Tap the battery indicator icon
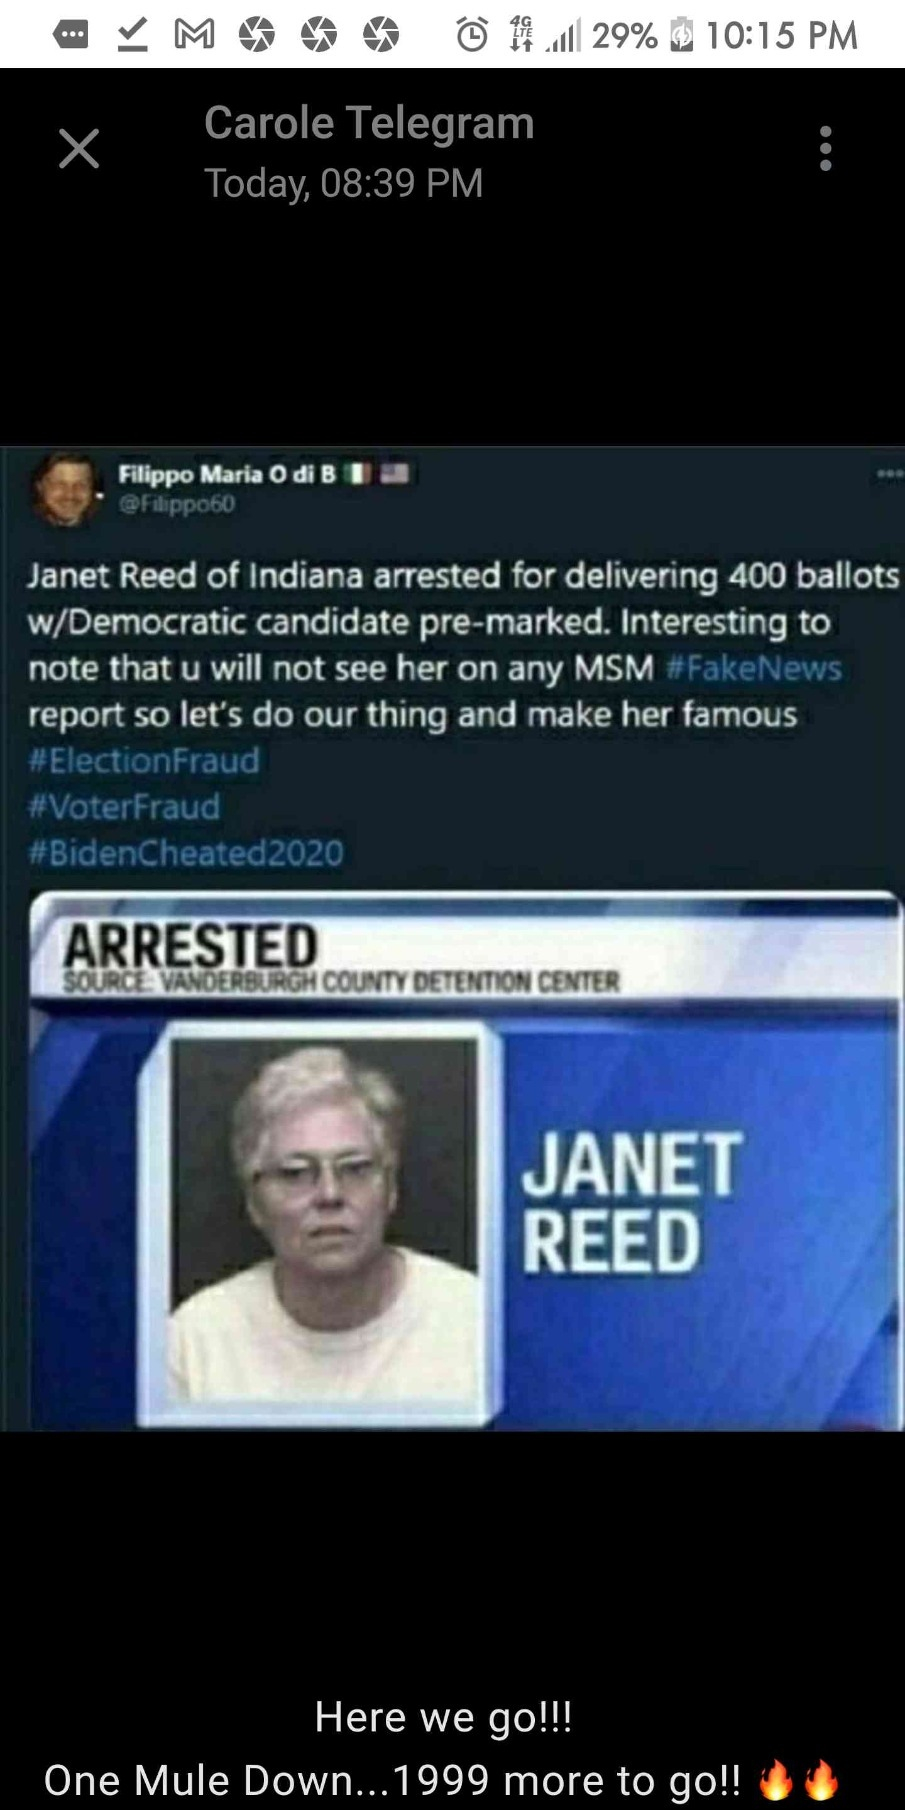Screen dimensions: 905x1810 coord(682,36)
